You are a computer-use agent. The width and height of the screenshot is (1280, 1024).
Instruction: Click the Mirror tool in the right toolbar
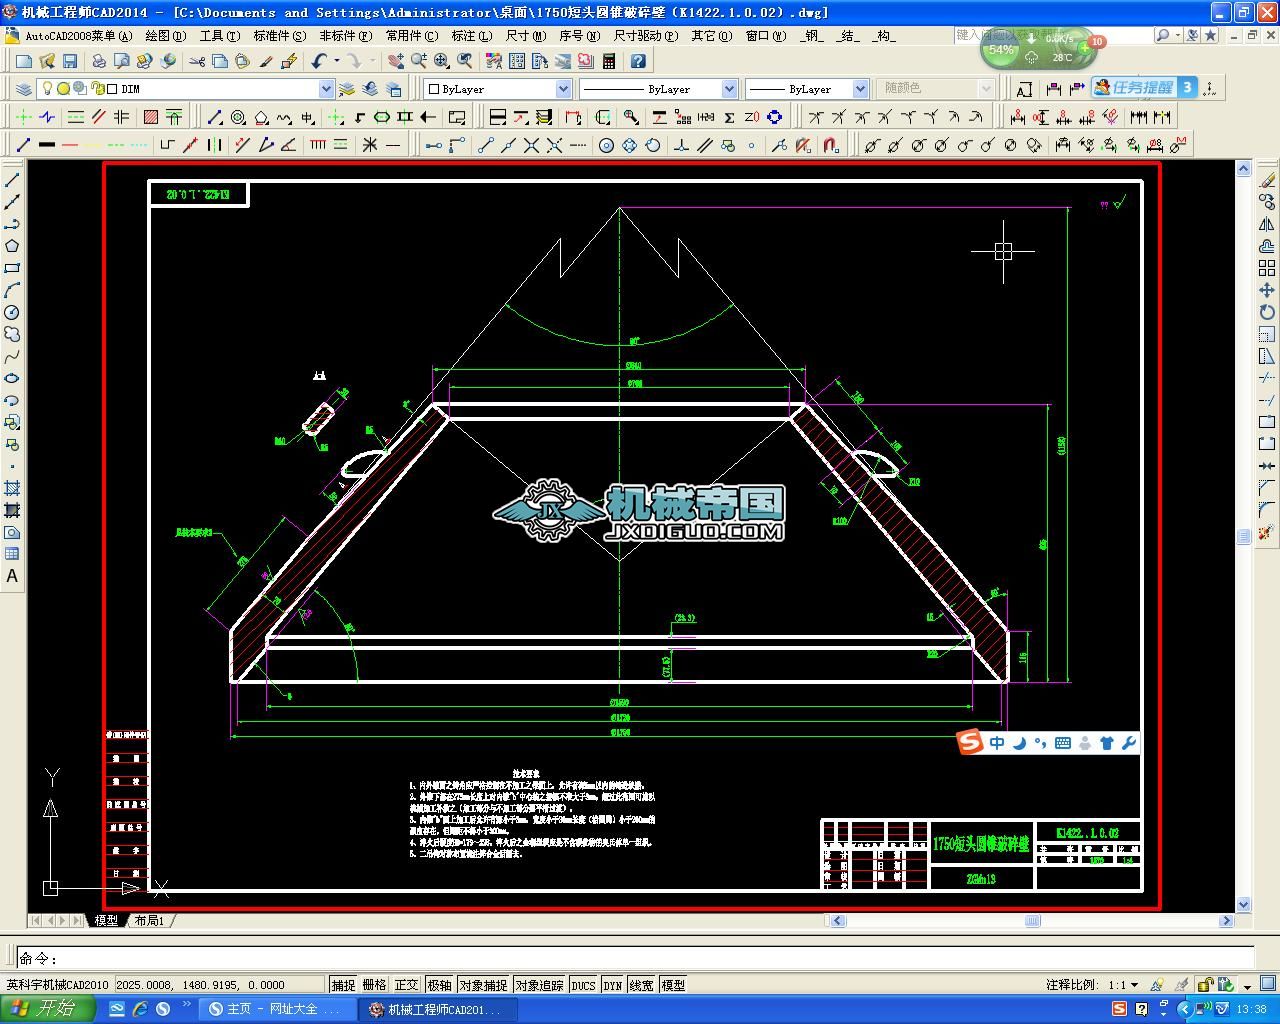pos(1267,224)
